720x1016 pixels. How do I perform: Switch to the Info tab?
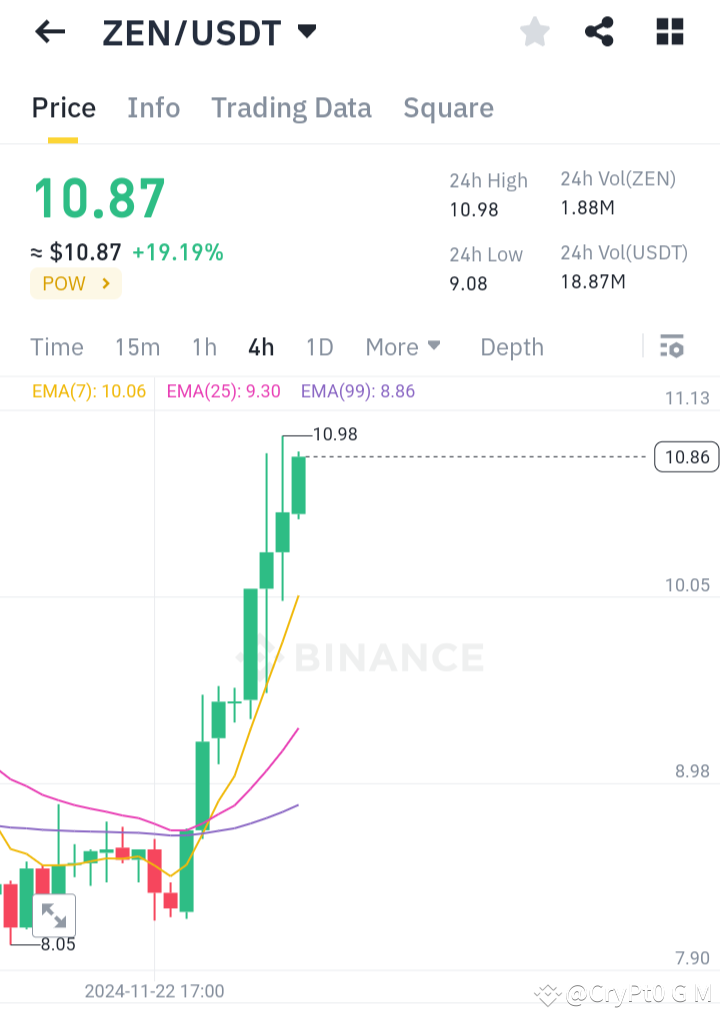(153, 107)
